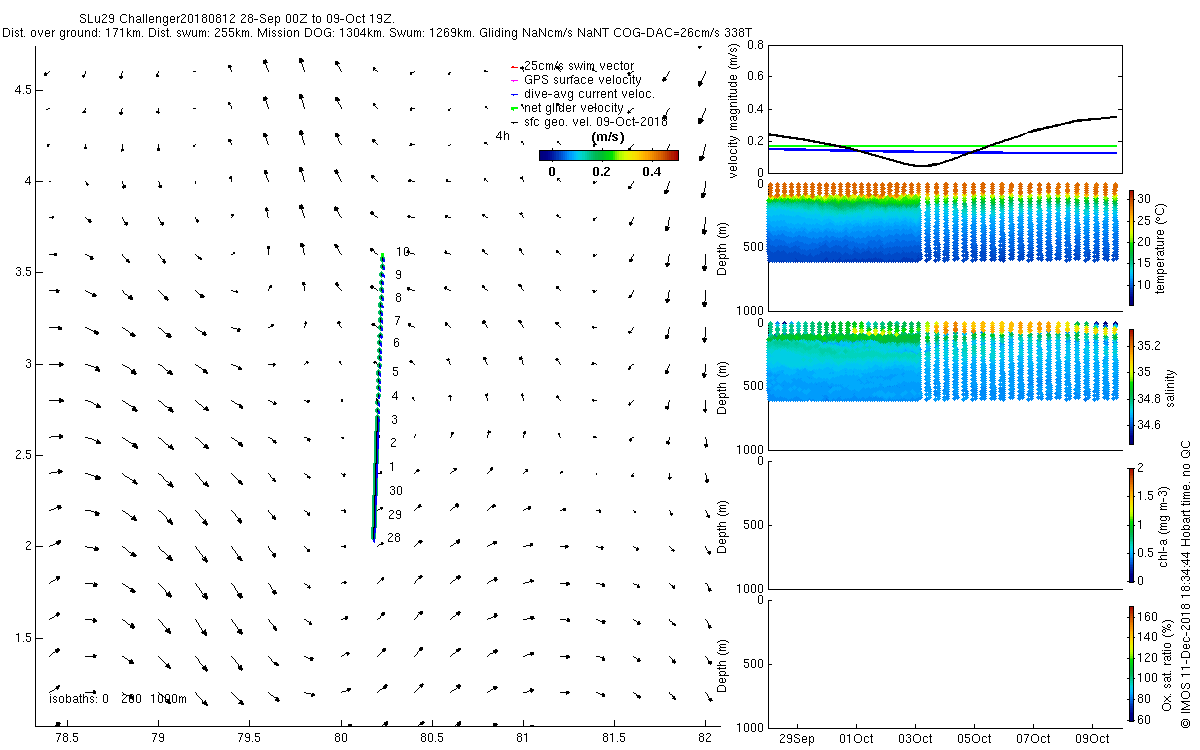Viewport: 1200px width, 750px height.
Task: Click the velocity colorbar in map legend
Action: [608, 155]
